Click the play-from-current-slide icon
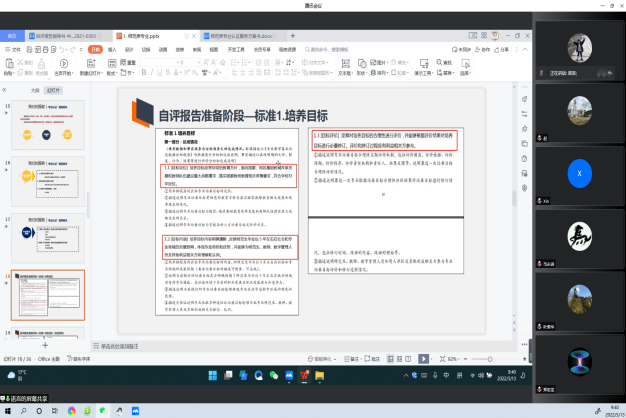Viewport: 626px width, 418px height. [63, 63]
